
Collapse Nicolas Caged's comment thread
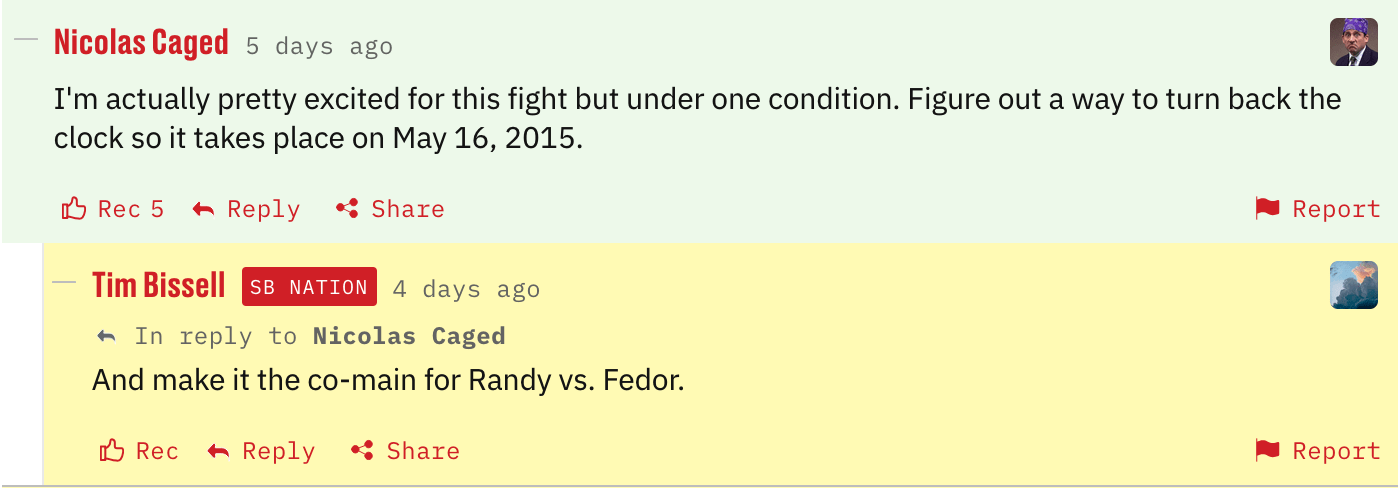pos(27,40)
